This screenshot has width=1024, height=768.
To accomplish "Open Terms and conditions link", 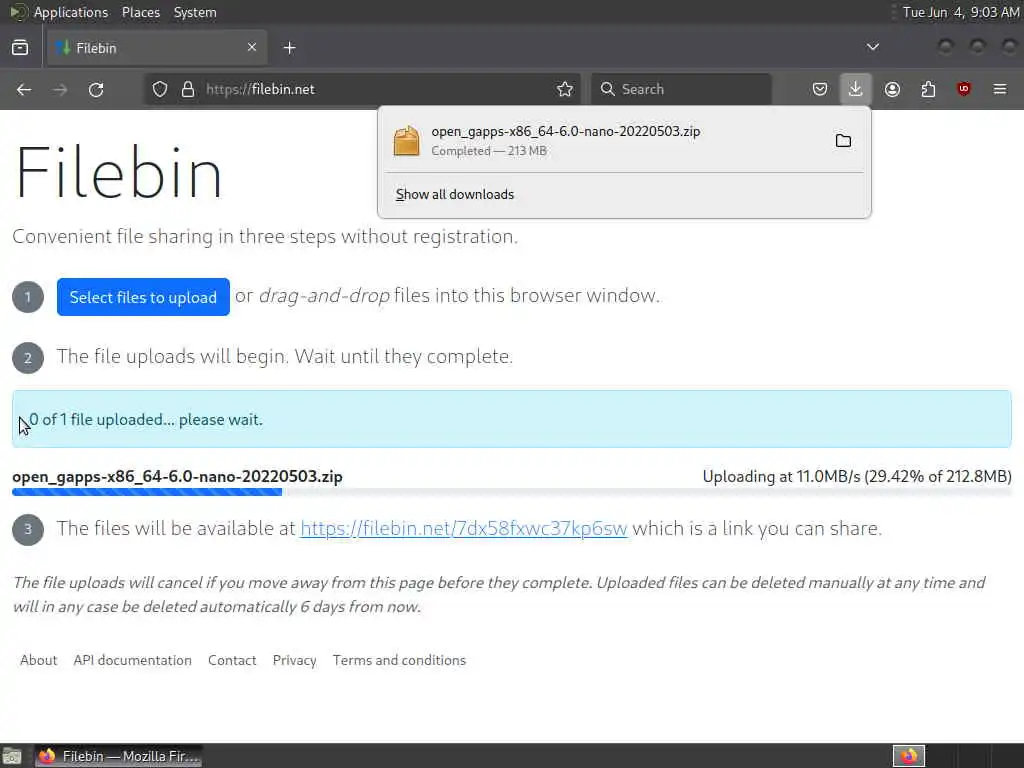I will (x=399, y=660).
